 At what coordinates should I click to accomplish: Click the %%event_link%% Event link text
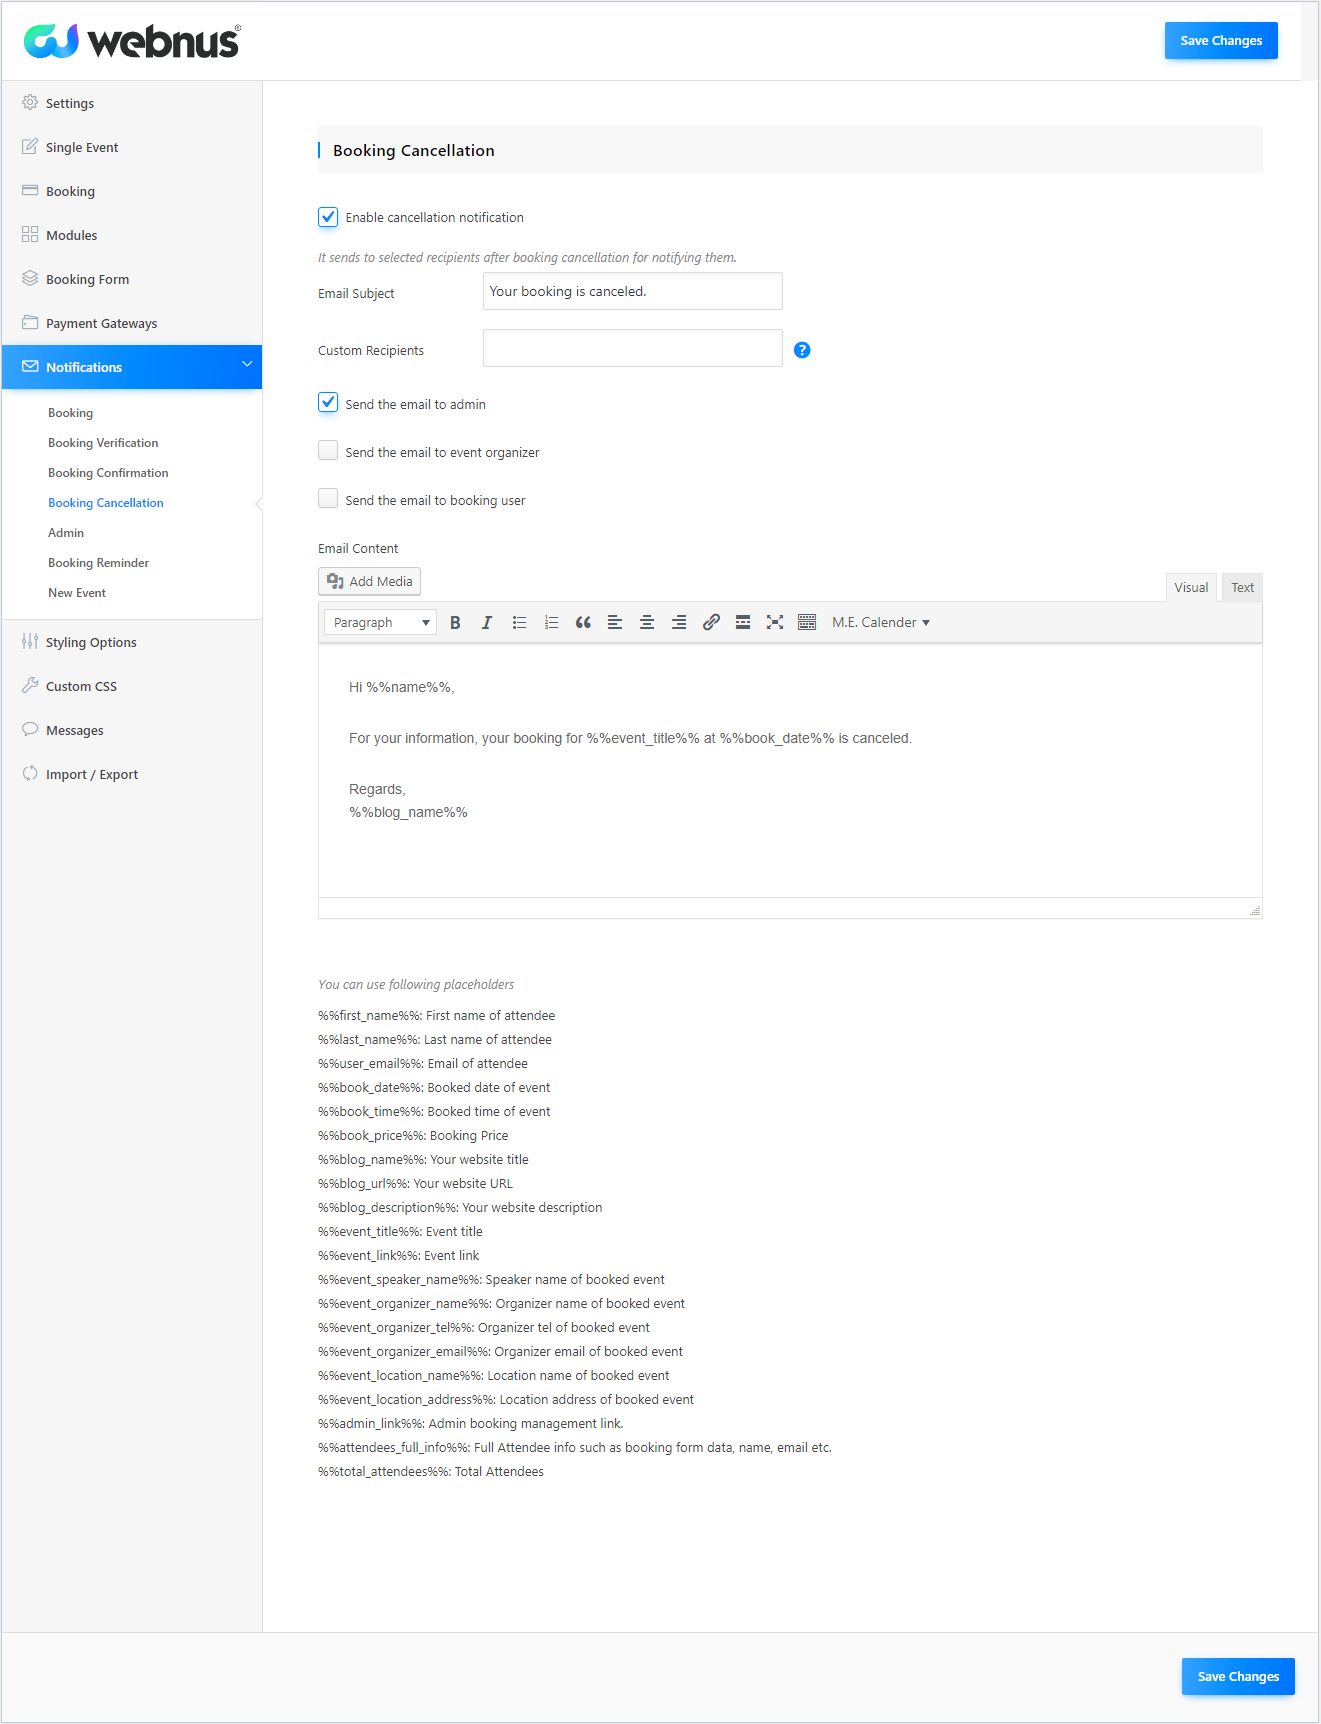click(x=399, y=1256)
